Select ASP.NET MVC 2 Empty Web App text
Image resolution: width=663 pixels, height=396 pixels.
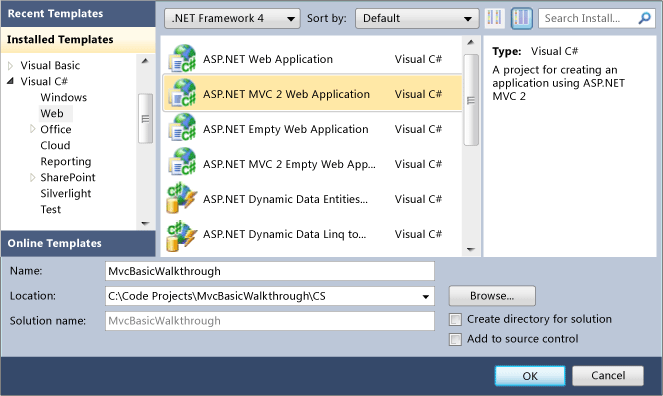coord(289,164)
